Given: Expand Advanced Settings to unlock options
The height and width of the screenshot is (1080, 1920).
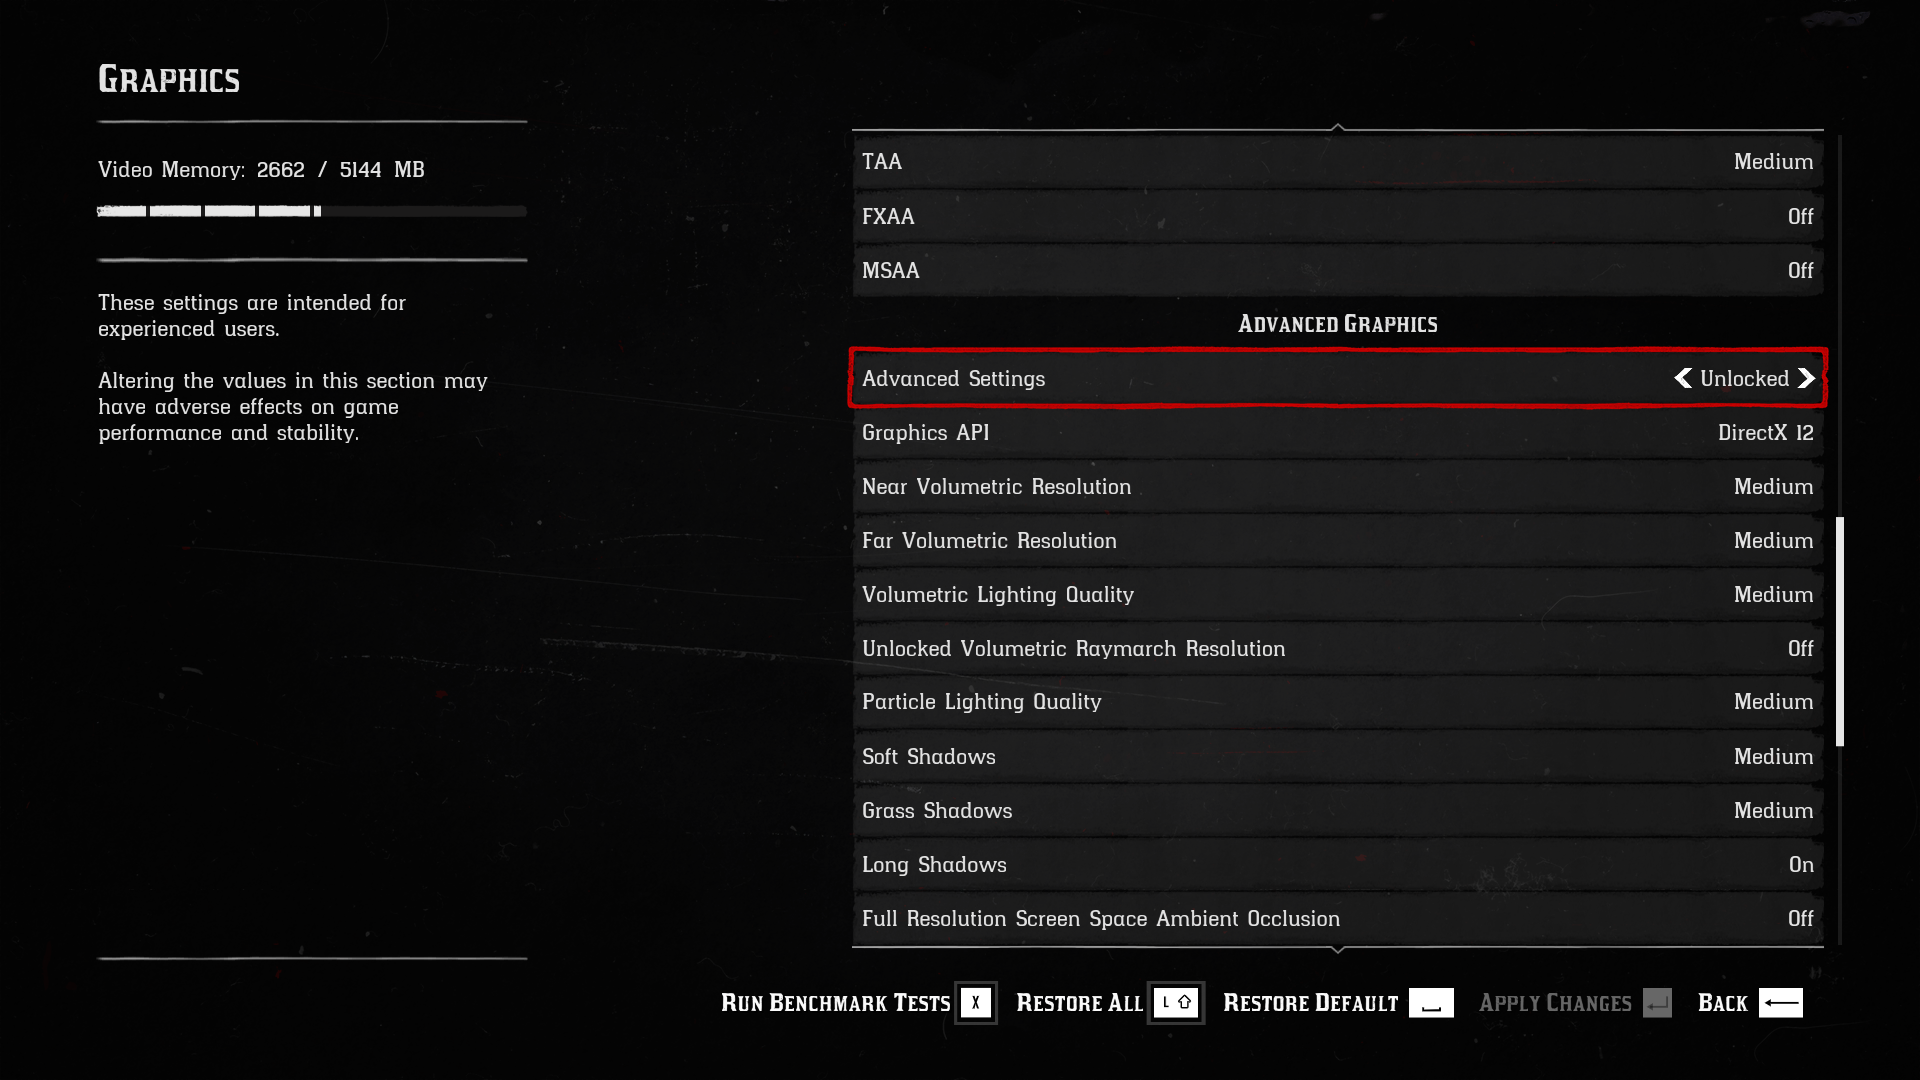Looking at the screenshot, I should (1337, 378).
